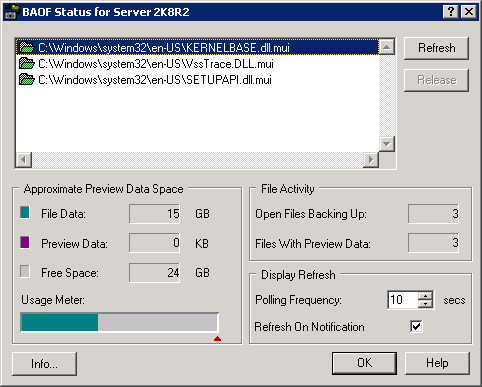Click the Files With Preview Data value field
Screen dimensions: 482x387
(x=433, y=243)
